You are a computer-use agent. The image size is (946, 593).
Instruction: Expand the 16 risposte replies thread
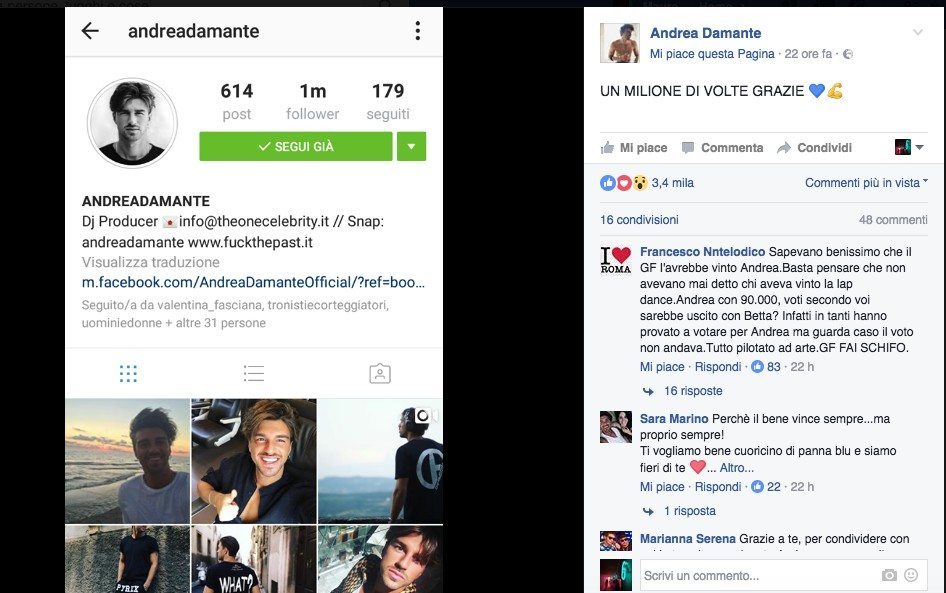[693, 391]
